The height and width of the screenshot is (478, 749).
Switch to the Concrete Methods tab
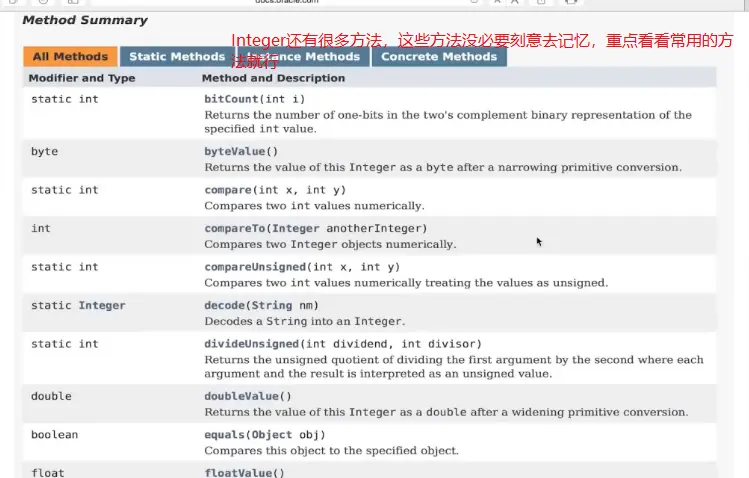(439, 56)
